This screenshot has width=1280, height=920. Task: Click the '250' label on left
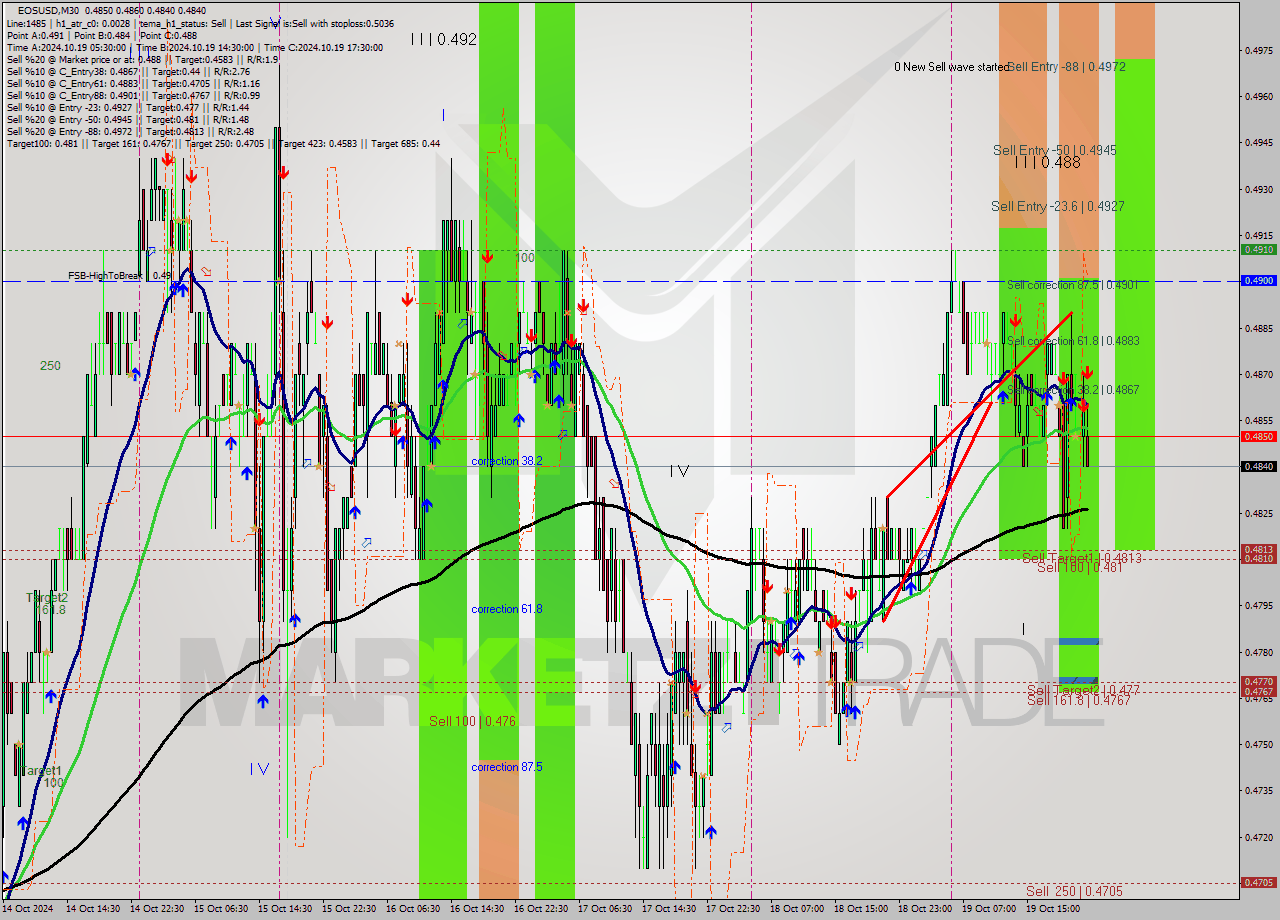coord(50,366)
